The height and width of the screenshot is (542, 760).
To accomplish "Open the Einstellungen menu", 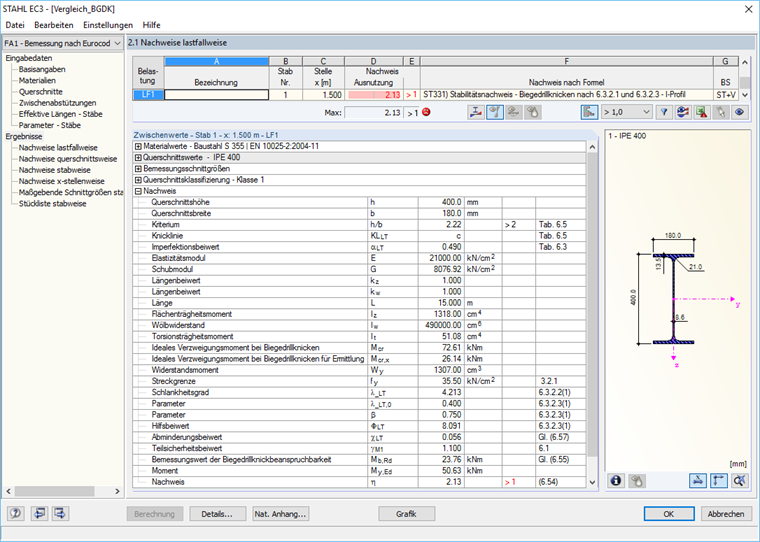I will [x=108, y=25].
